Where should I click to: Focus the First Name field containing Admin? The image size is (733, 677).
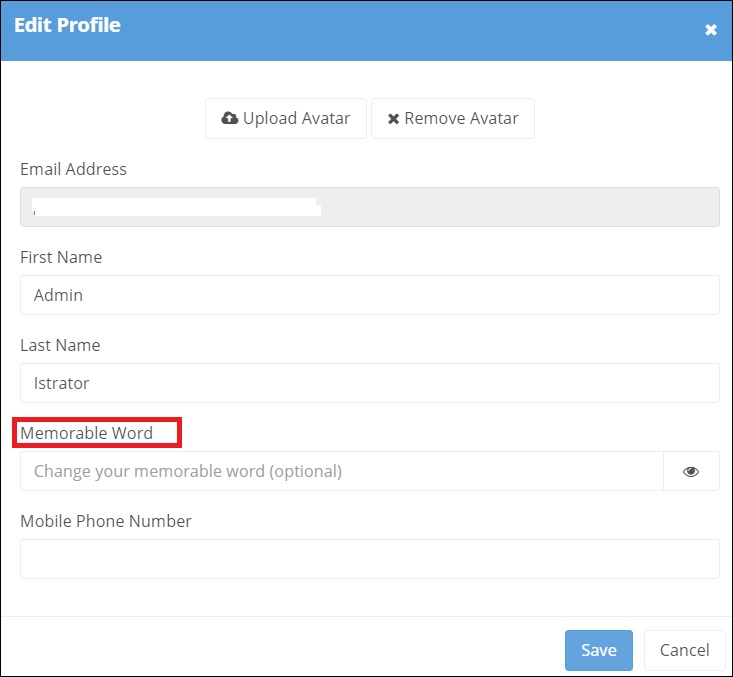(369, 295)
